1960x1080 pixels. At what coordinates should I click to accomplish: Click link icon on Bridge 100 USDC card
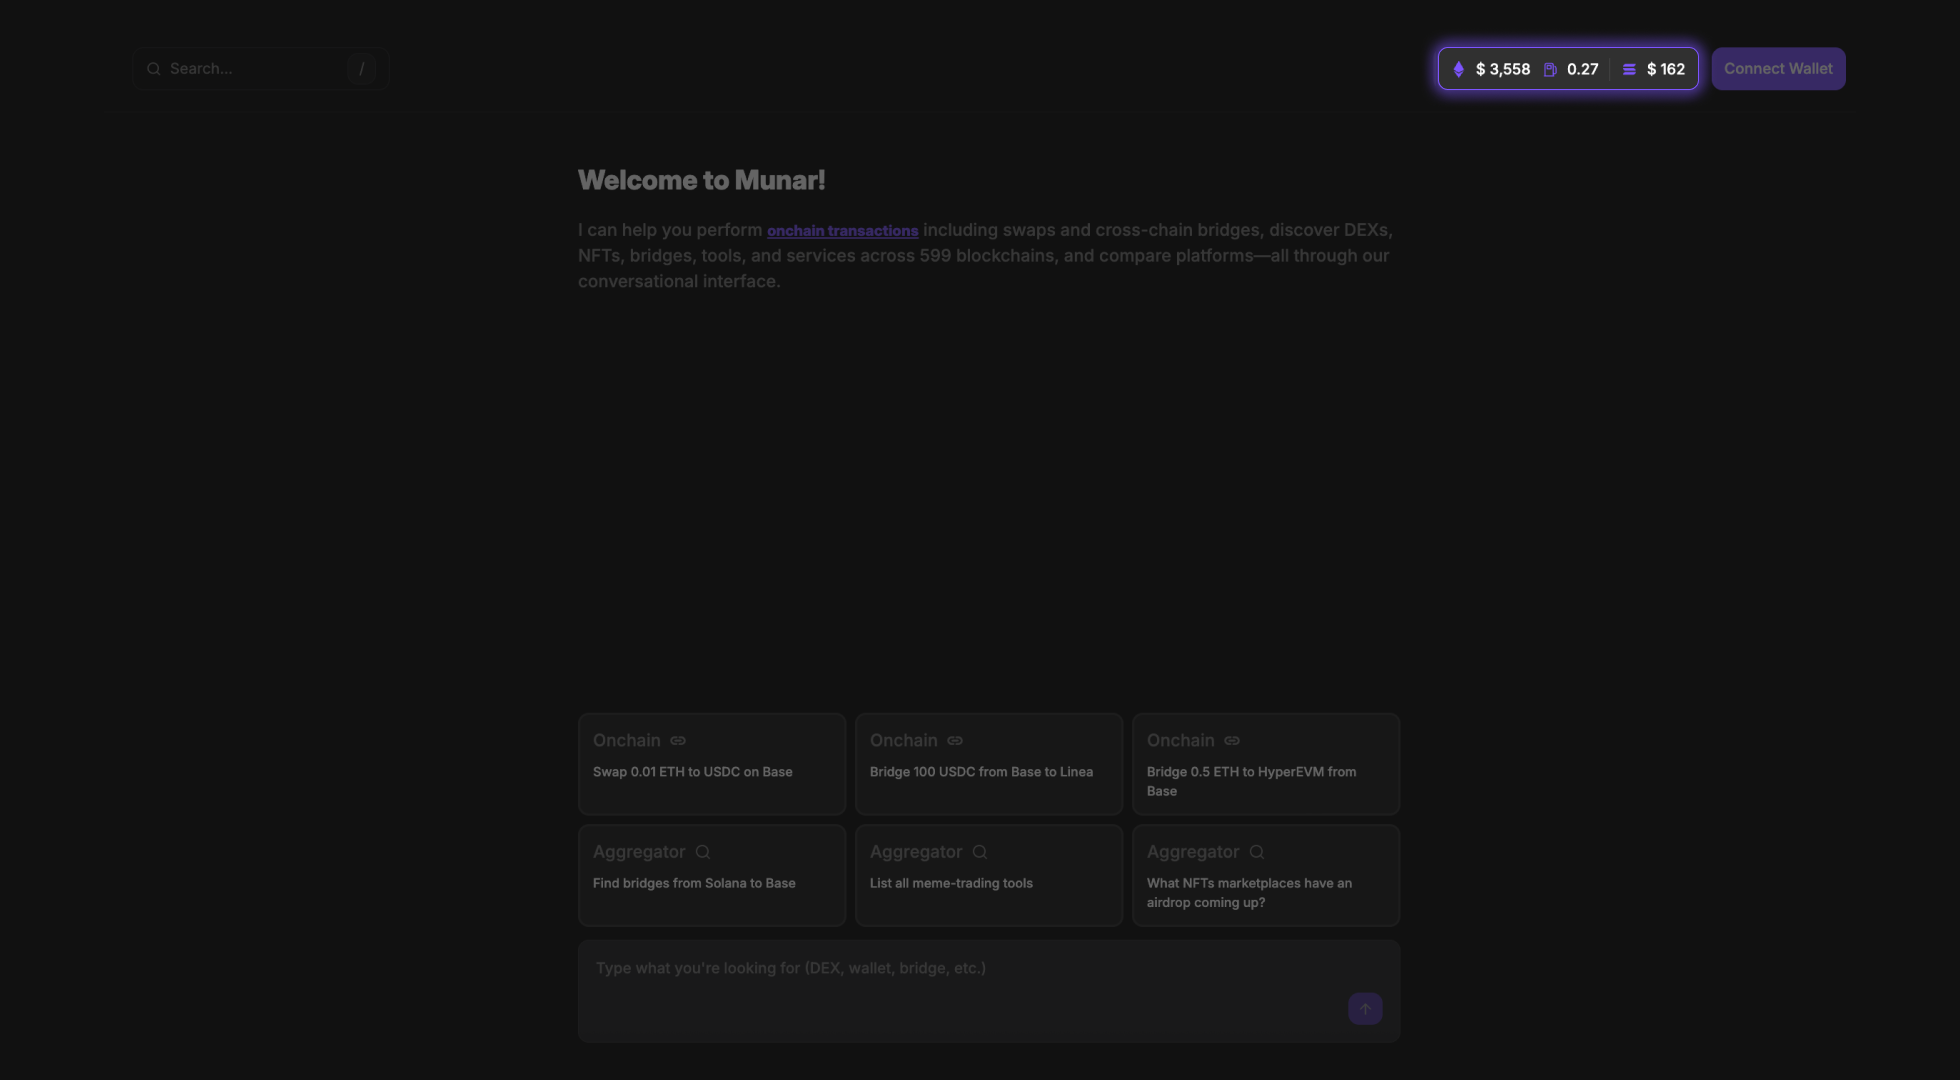955,741
